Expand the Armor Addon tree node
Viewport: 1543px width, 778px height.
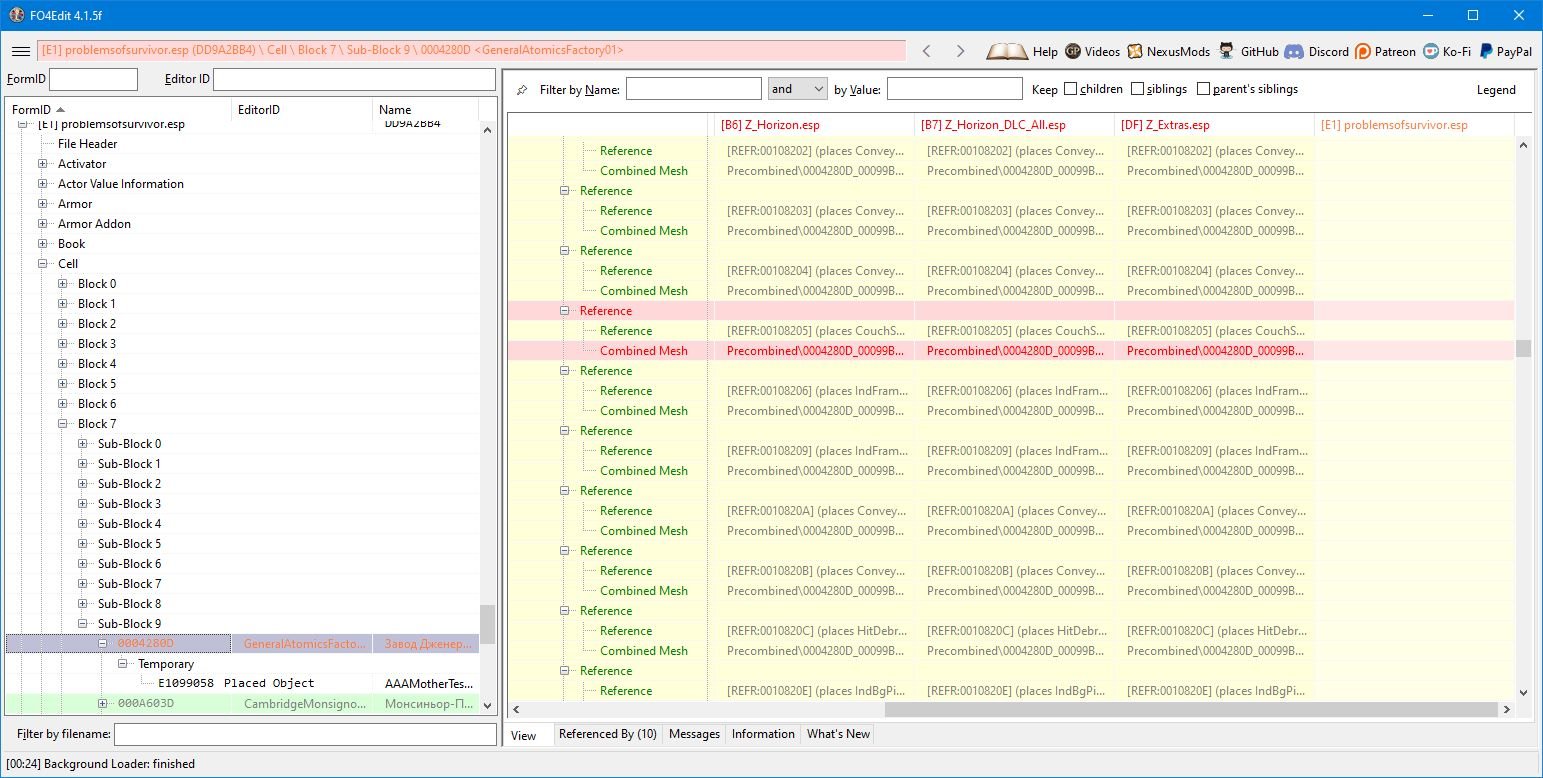tap(43, 224)
